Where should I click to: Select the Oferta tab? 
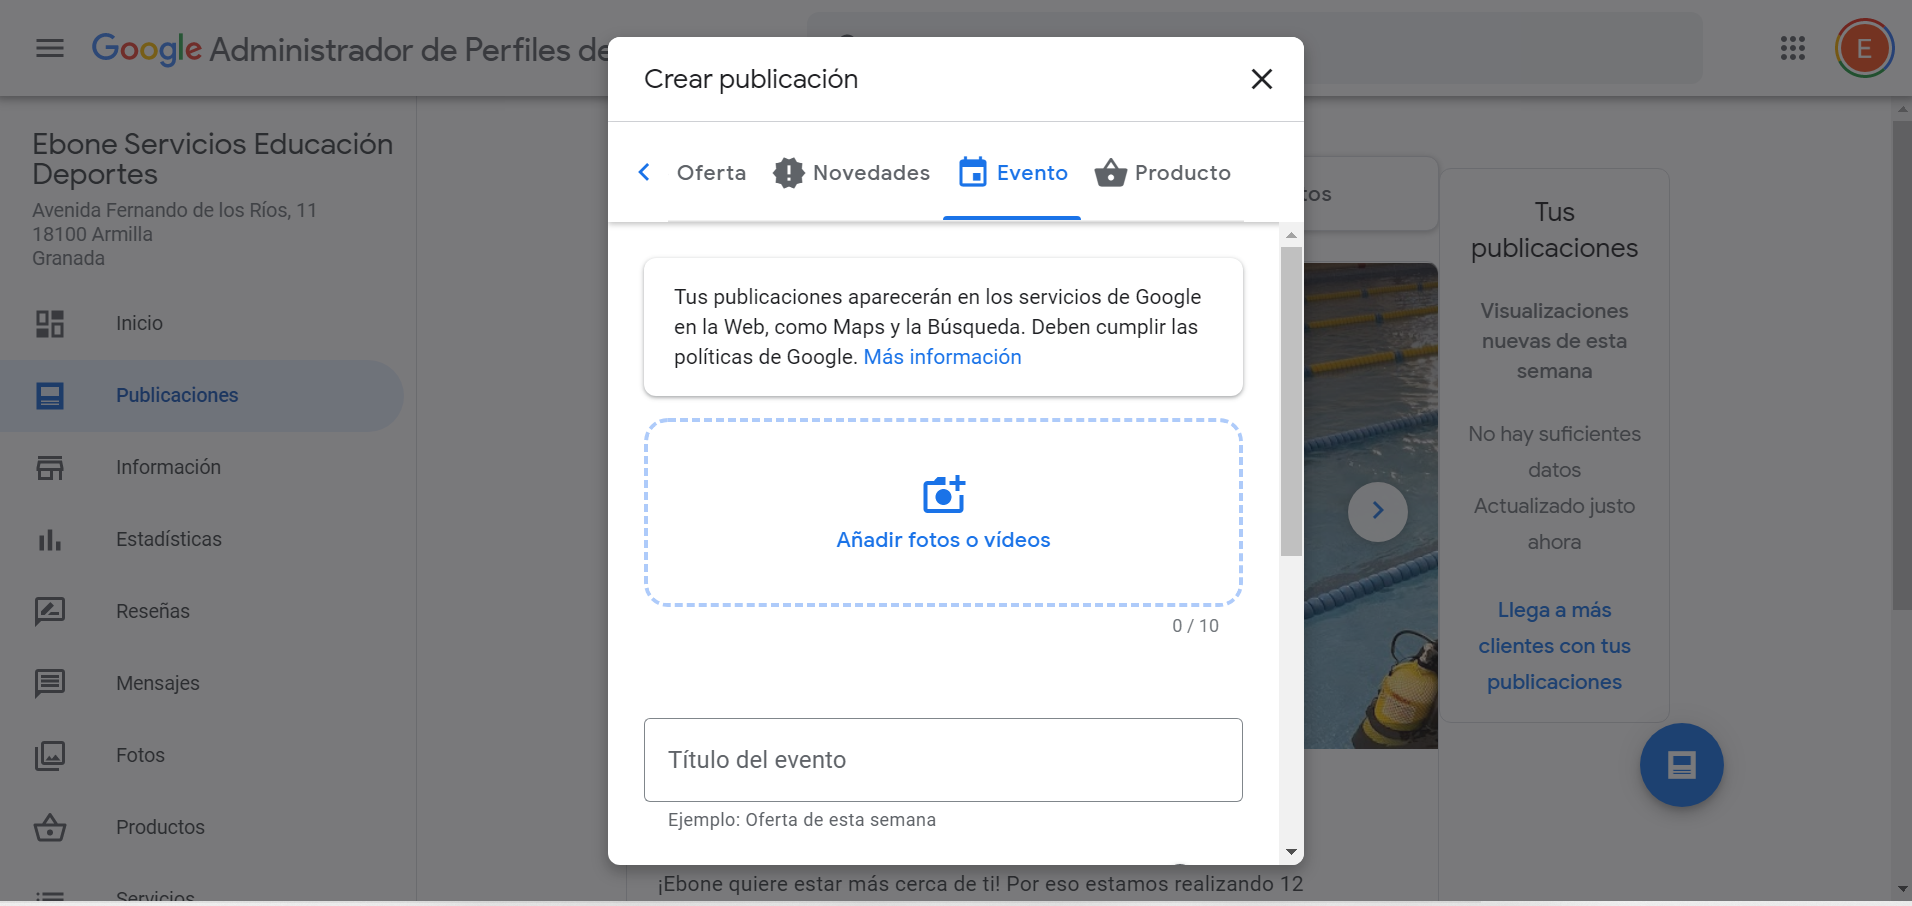click(711, 173)
